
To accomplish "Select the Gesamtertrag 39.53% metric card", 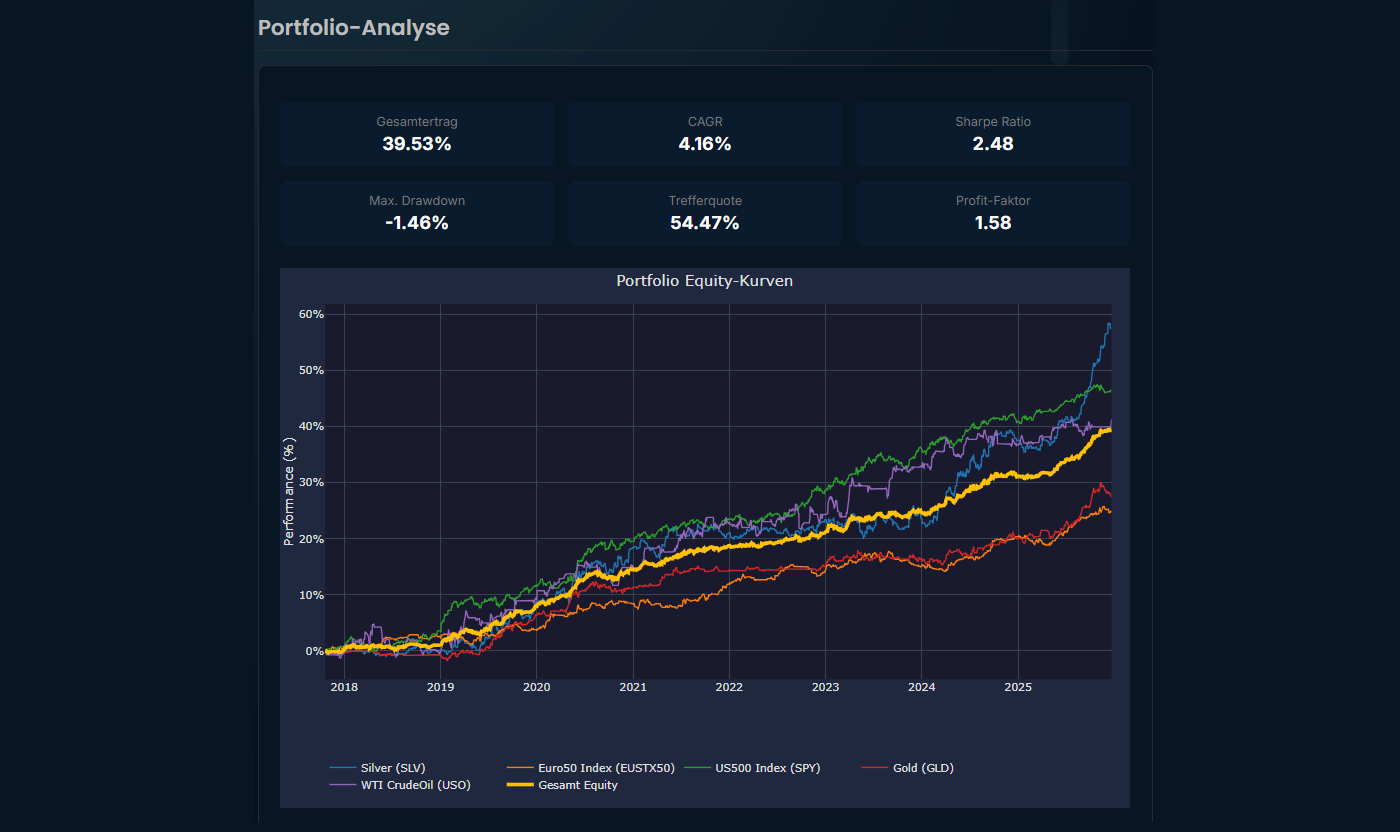I will pyautogui.click(x=417, y=134).
